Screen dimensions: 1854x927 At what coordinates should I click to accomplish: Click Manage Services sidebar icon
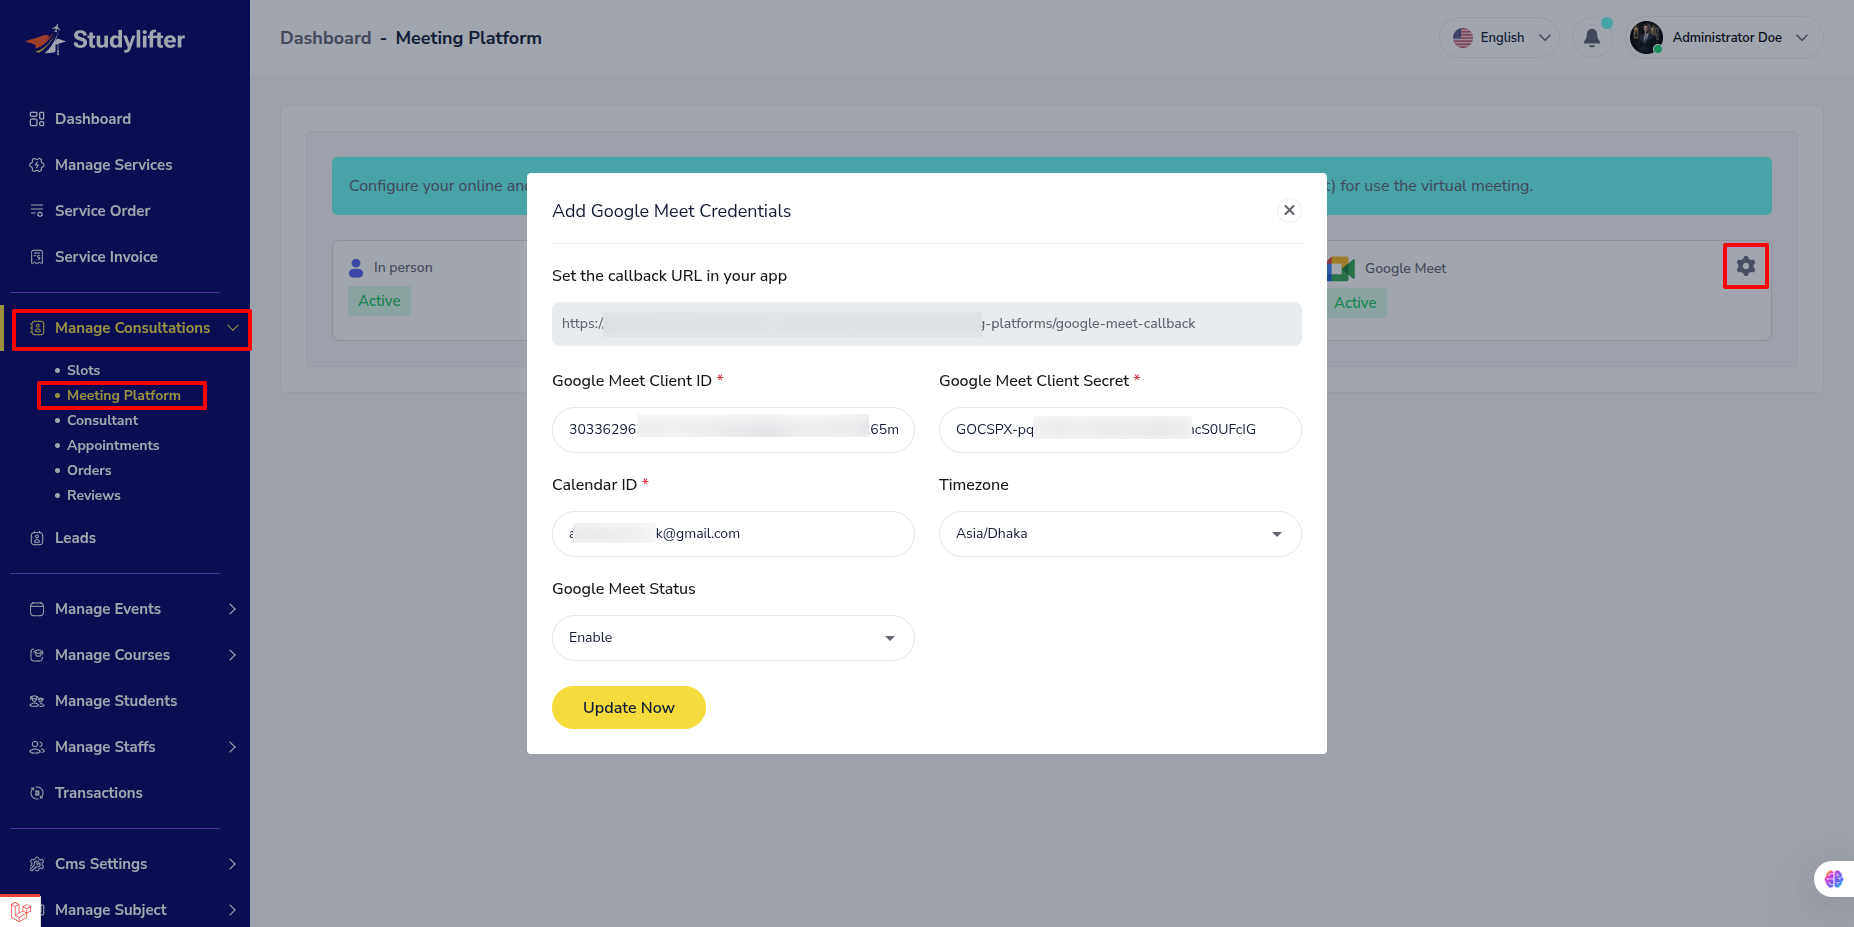pyautogui.click(x=37, y=165)
